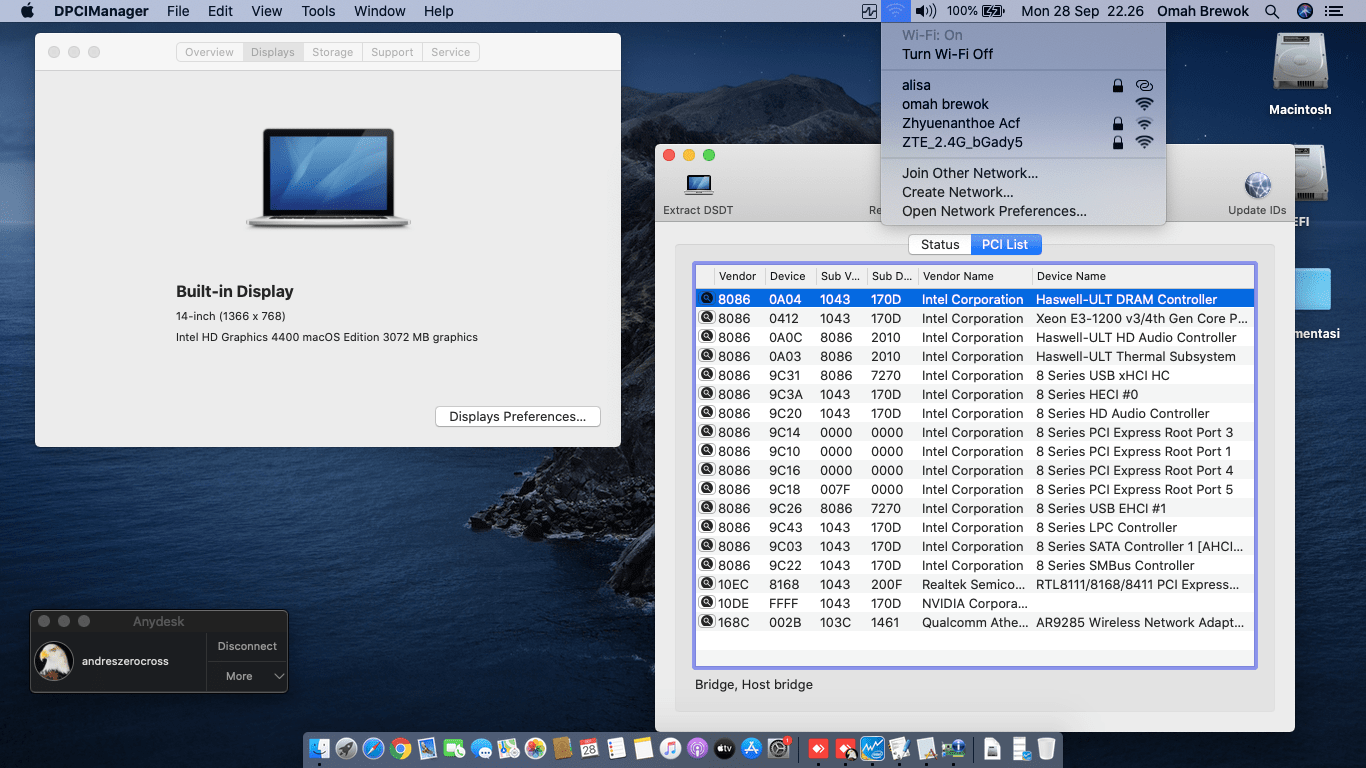Open the App Store from the Dock

750,748
